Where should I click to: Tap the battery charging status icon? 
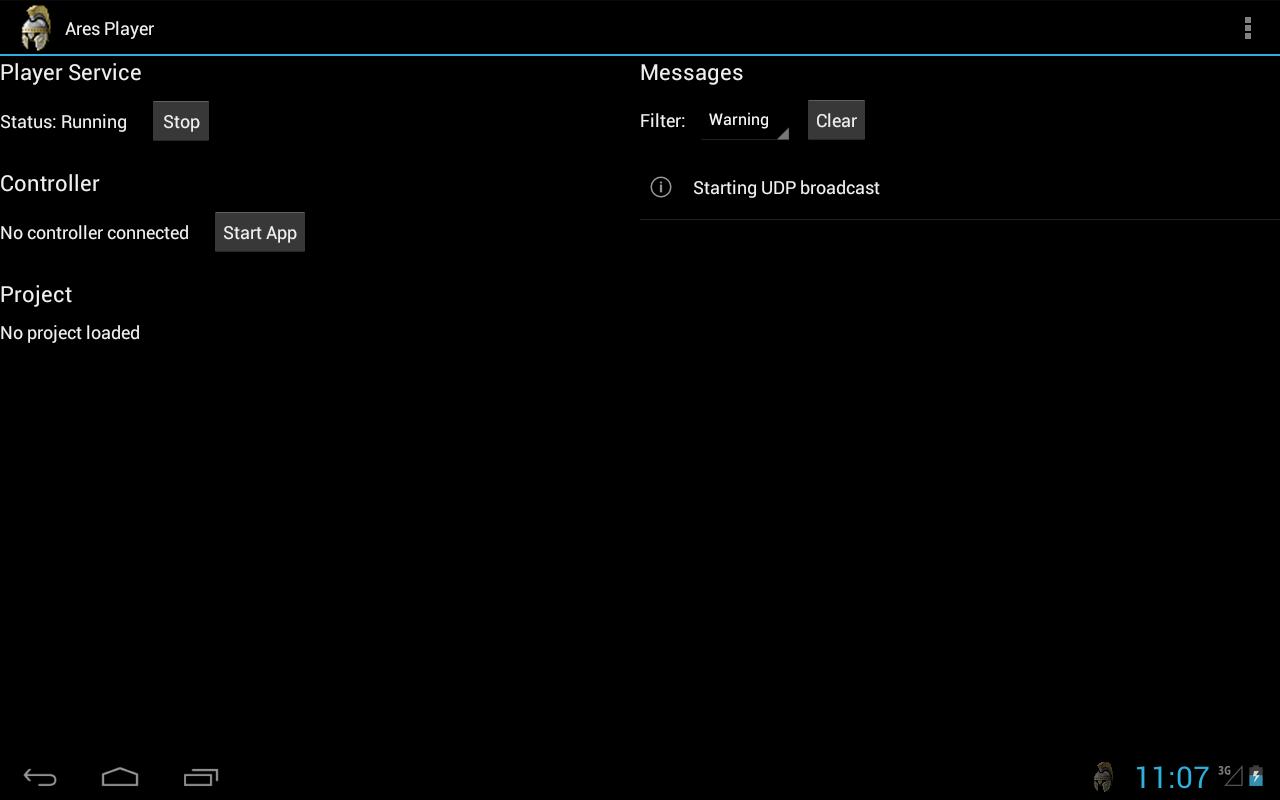click(x=1256, y=776)
